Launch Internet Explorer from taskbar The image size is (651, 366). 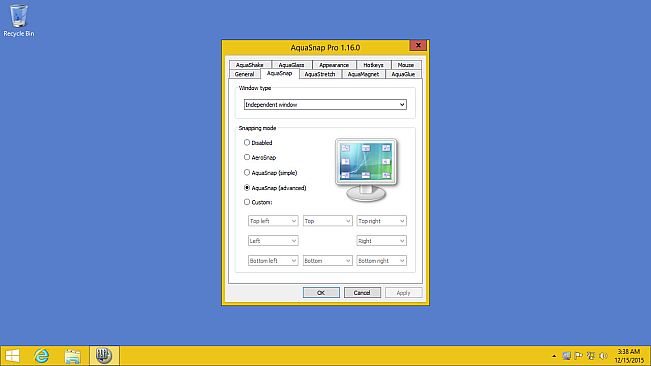42,356
